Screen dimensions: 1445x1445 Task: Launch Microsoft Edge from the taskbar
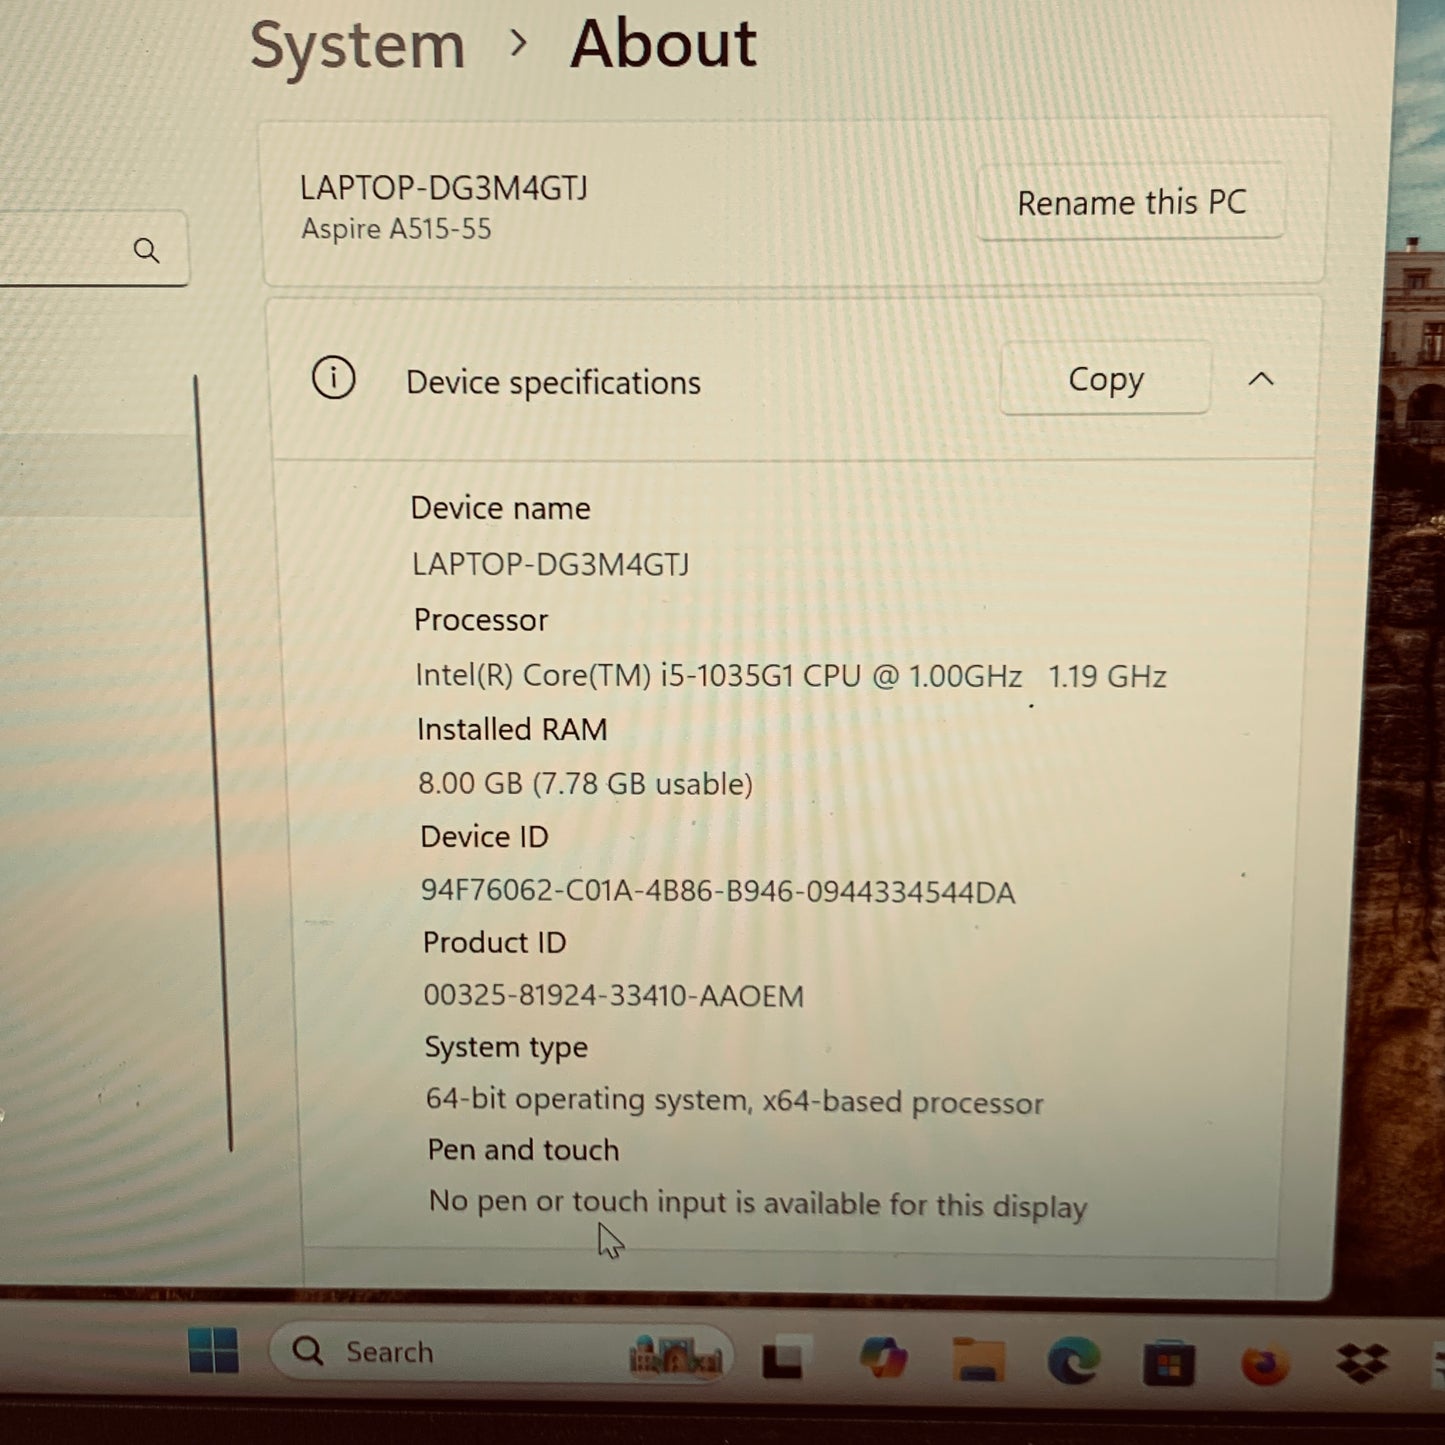coord(1073,1361)
